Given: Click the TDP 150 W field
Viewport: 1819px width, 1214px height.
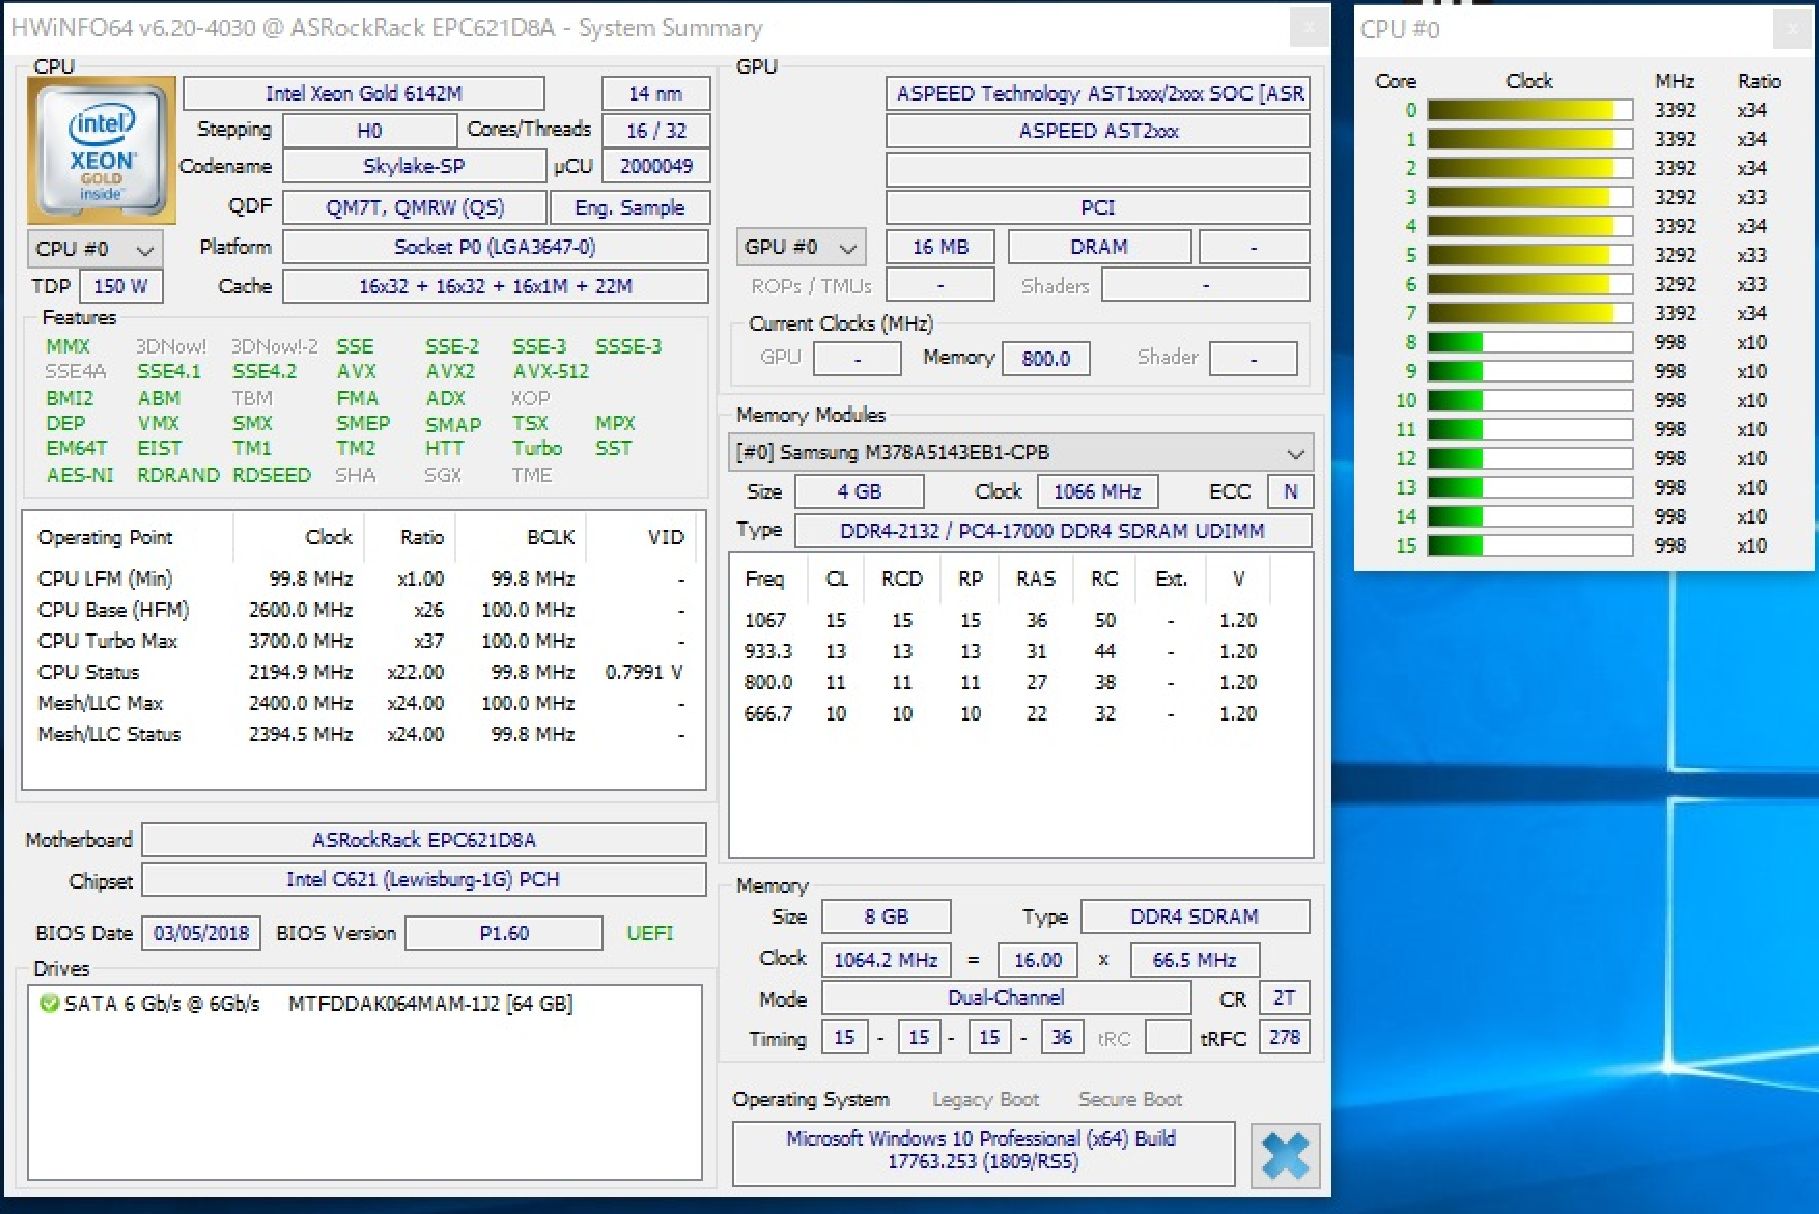Looking at the screenshot, I should (x=121, y=286).
